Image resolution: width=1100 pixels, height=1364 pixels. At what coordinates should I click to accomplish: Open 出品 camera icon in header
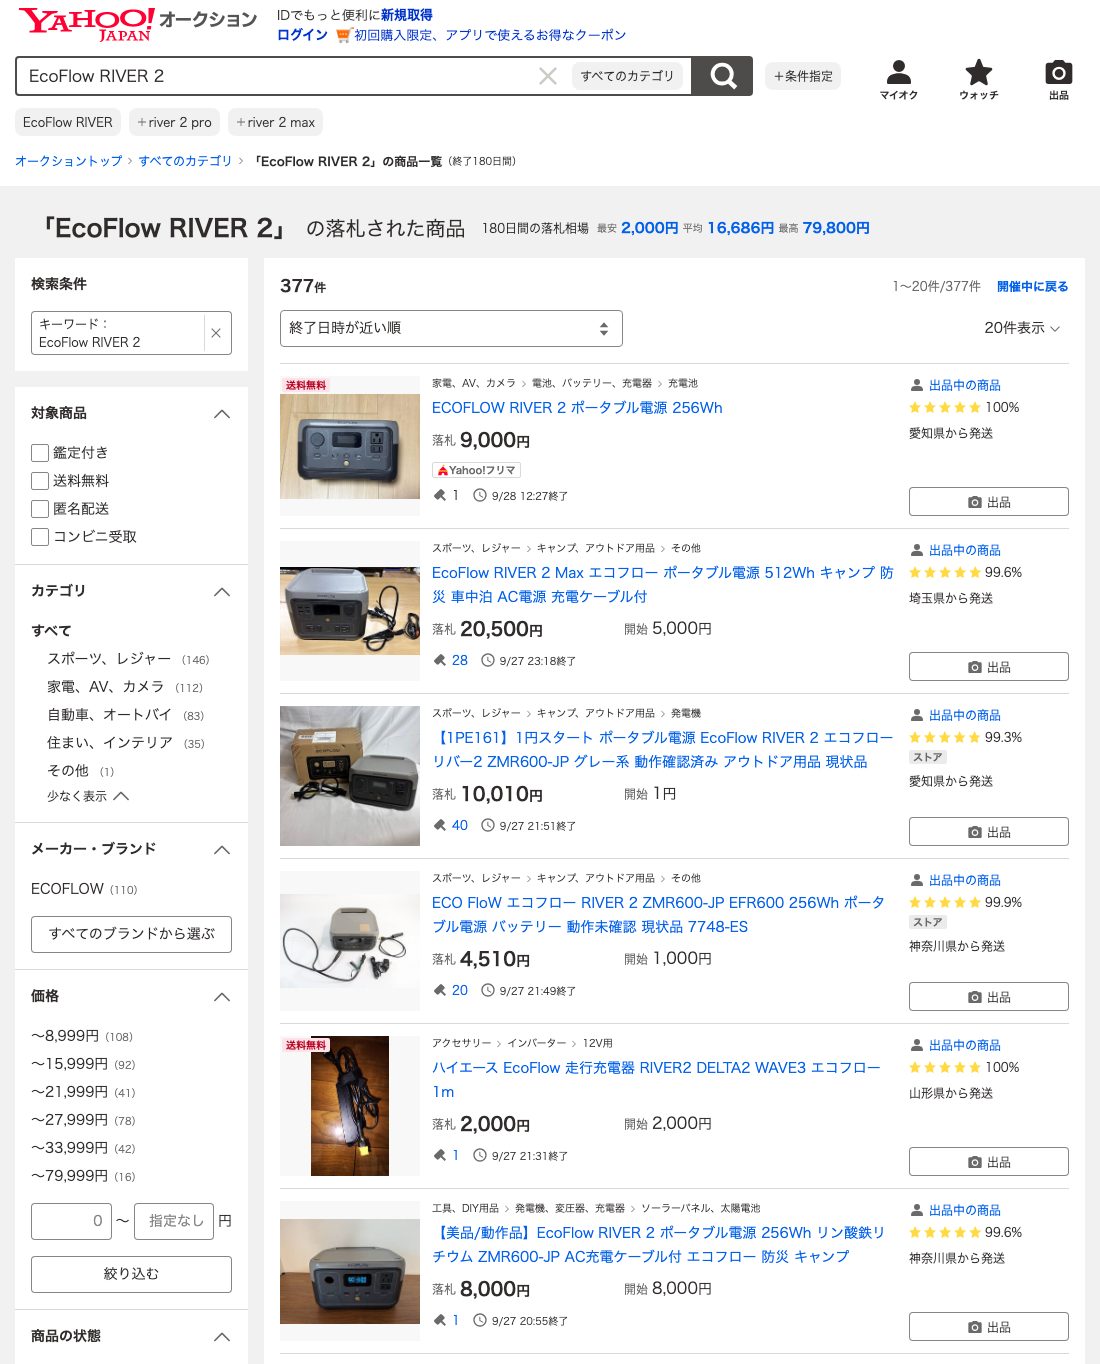point(1058,79)
